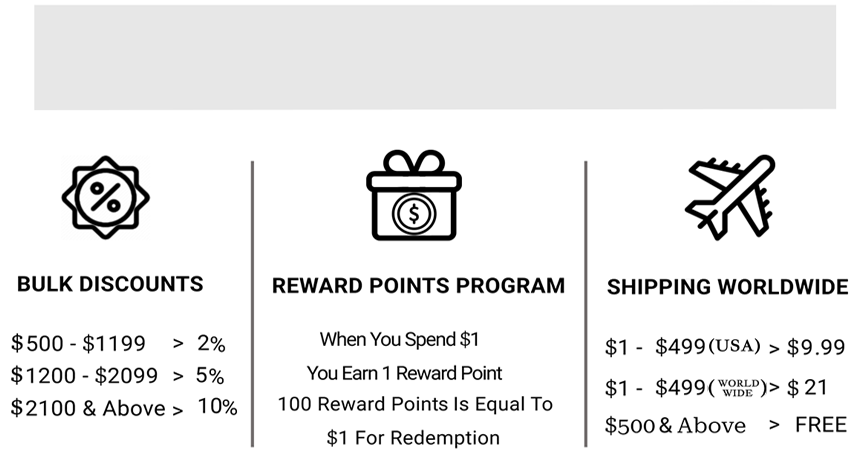Click the airplane shipping icon
Viewport: 868px width, 450px height.
(x=730, y=197)
